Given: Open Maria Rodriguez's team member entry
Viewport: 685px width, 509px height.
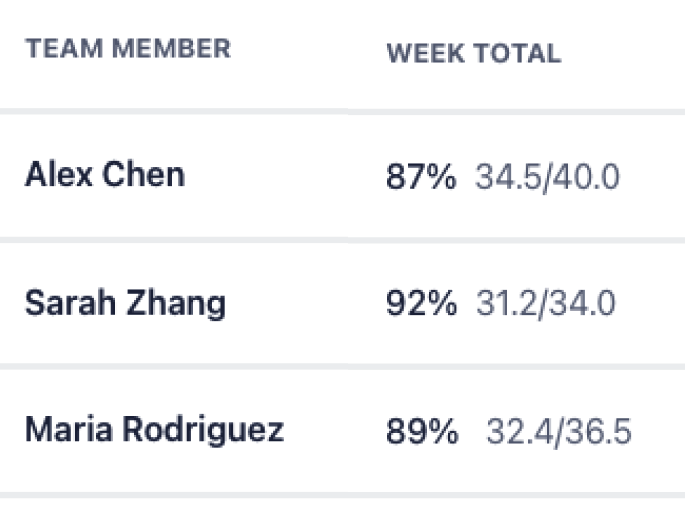Looking at the screenshot, I should [155, 430].
